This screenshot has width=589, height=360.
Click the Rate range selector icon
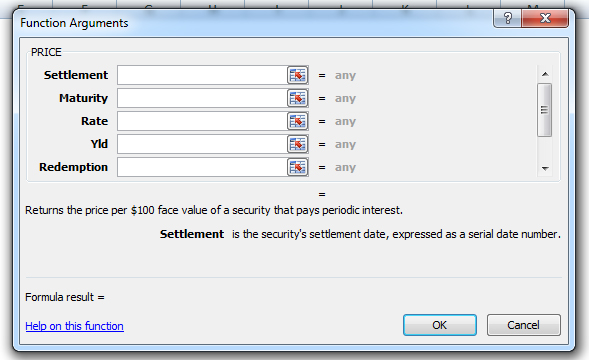pyautogui.click(x=298, y=121)
